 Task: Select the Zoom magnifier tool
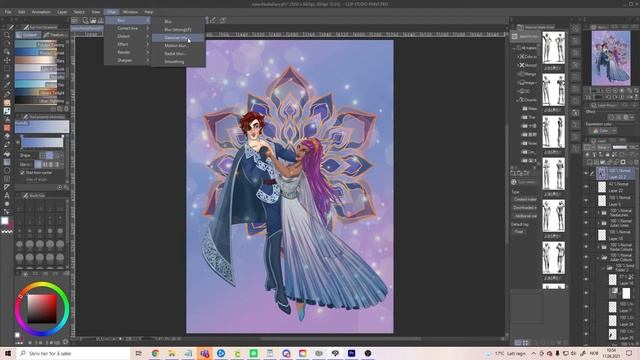7,36
